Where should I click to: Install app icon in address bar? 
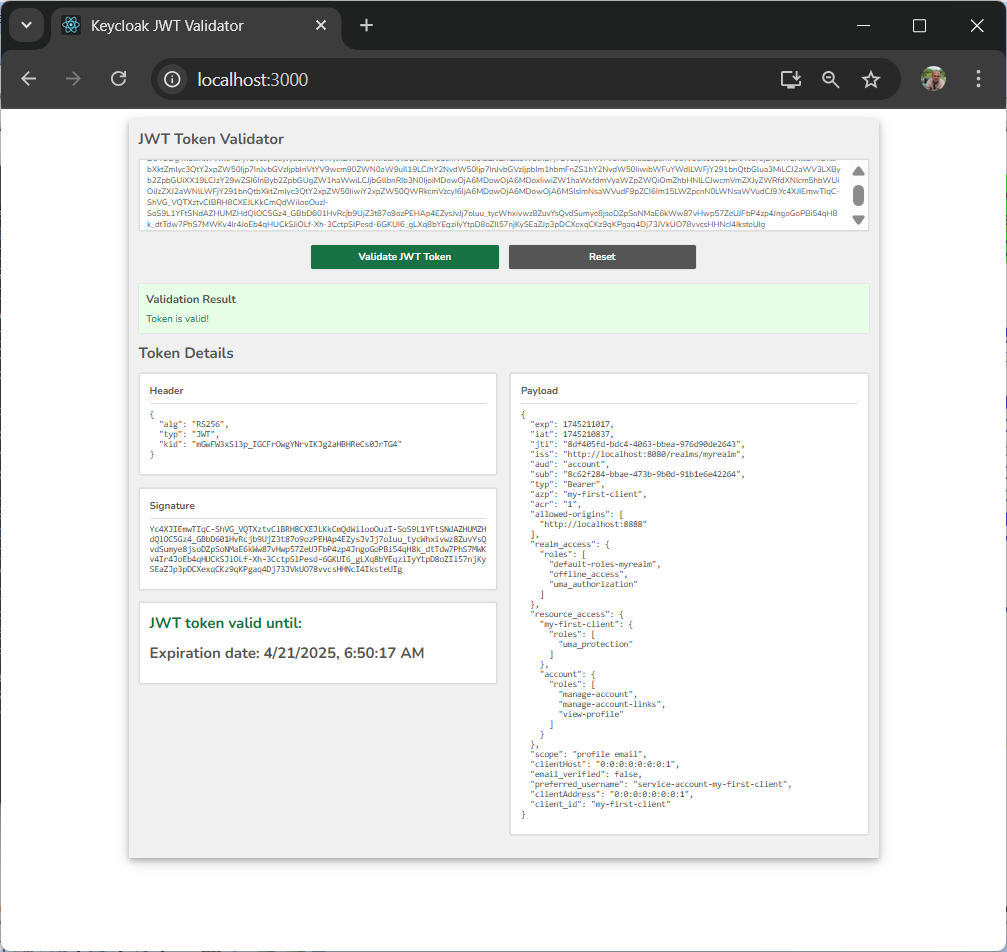tap(791, 80)
